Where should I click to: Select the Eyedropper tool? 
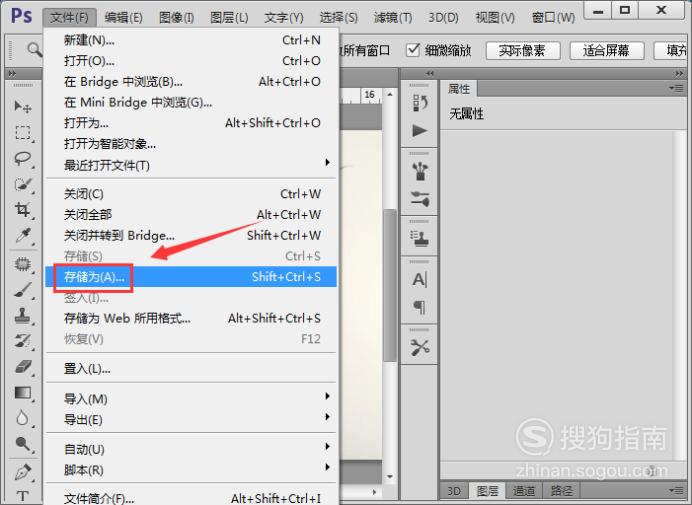coord(23,236)
